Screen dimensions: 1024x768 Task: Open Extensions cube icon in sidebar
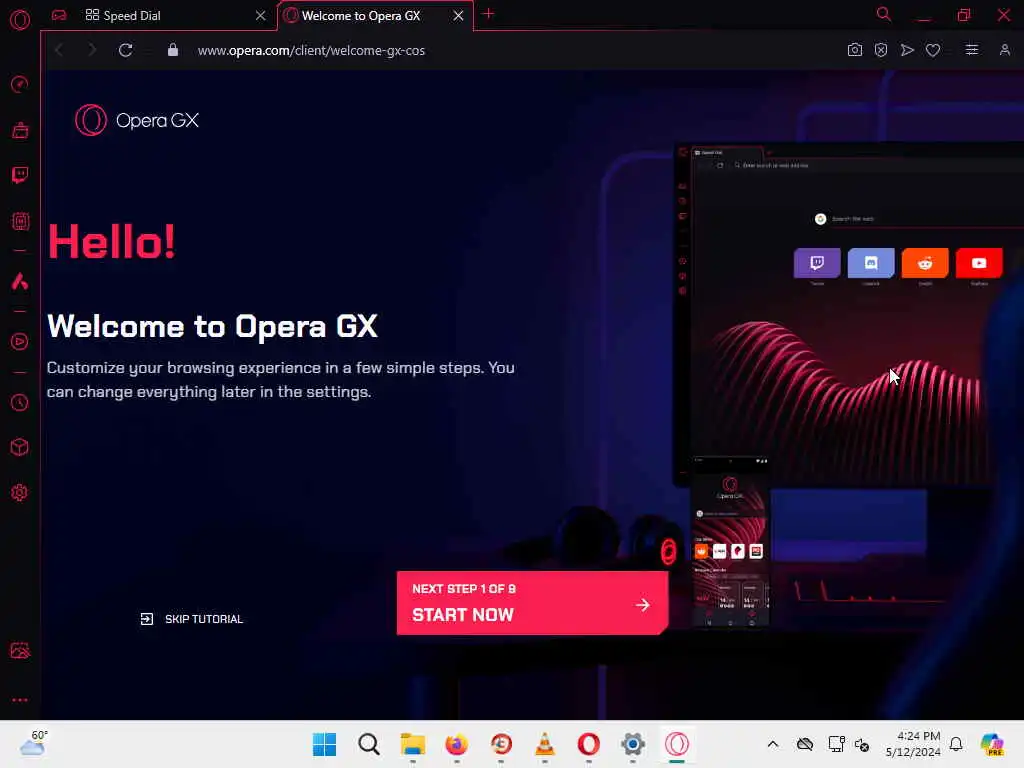20,447
